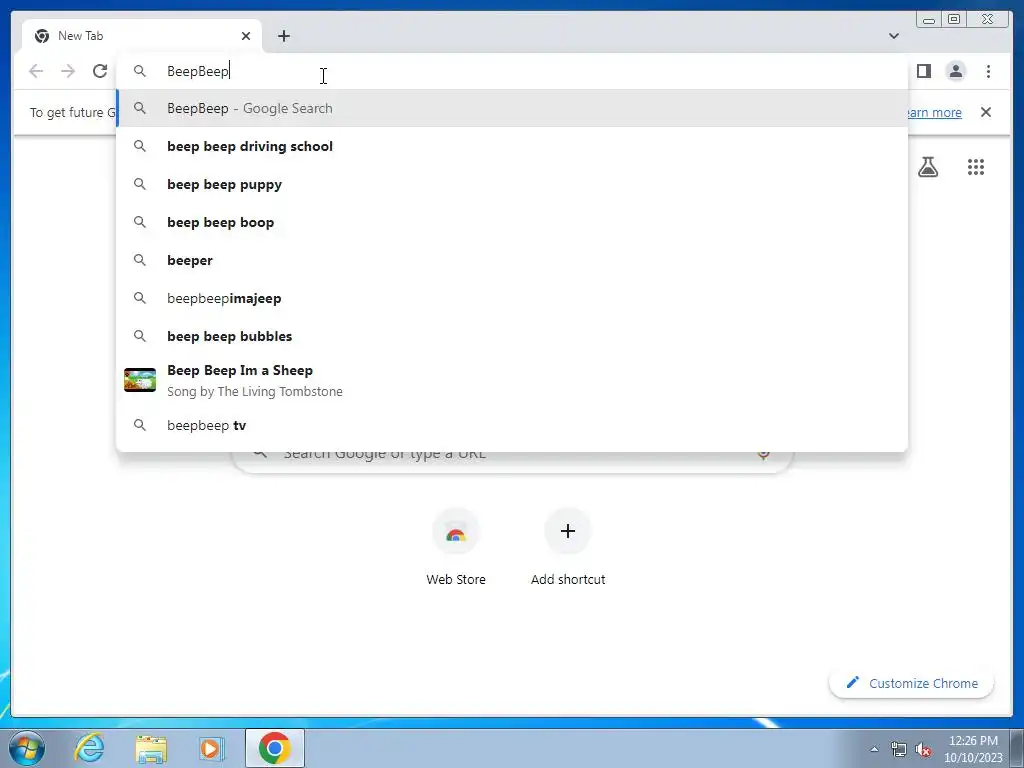Open the profile avatar menu
This screenshot has height=768, width=1024.
point(955,71)
